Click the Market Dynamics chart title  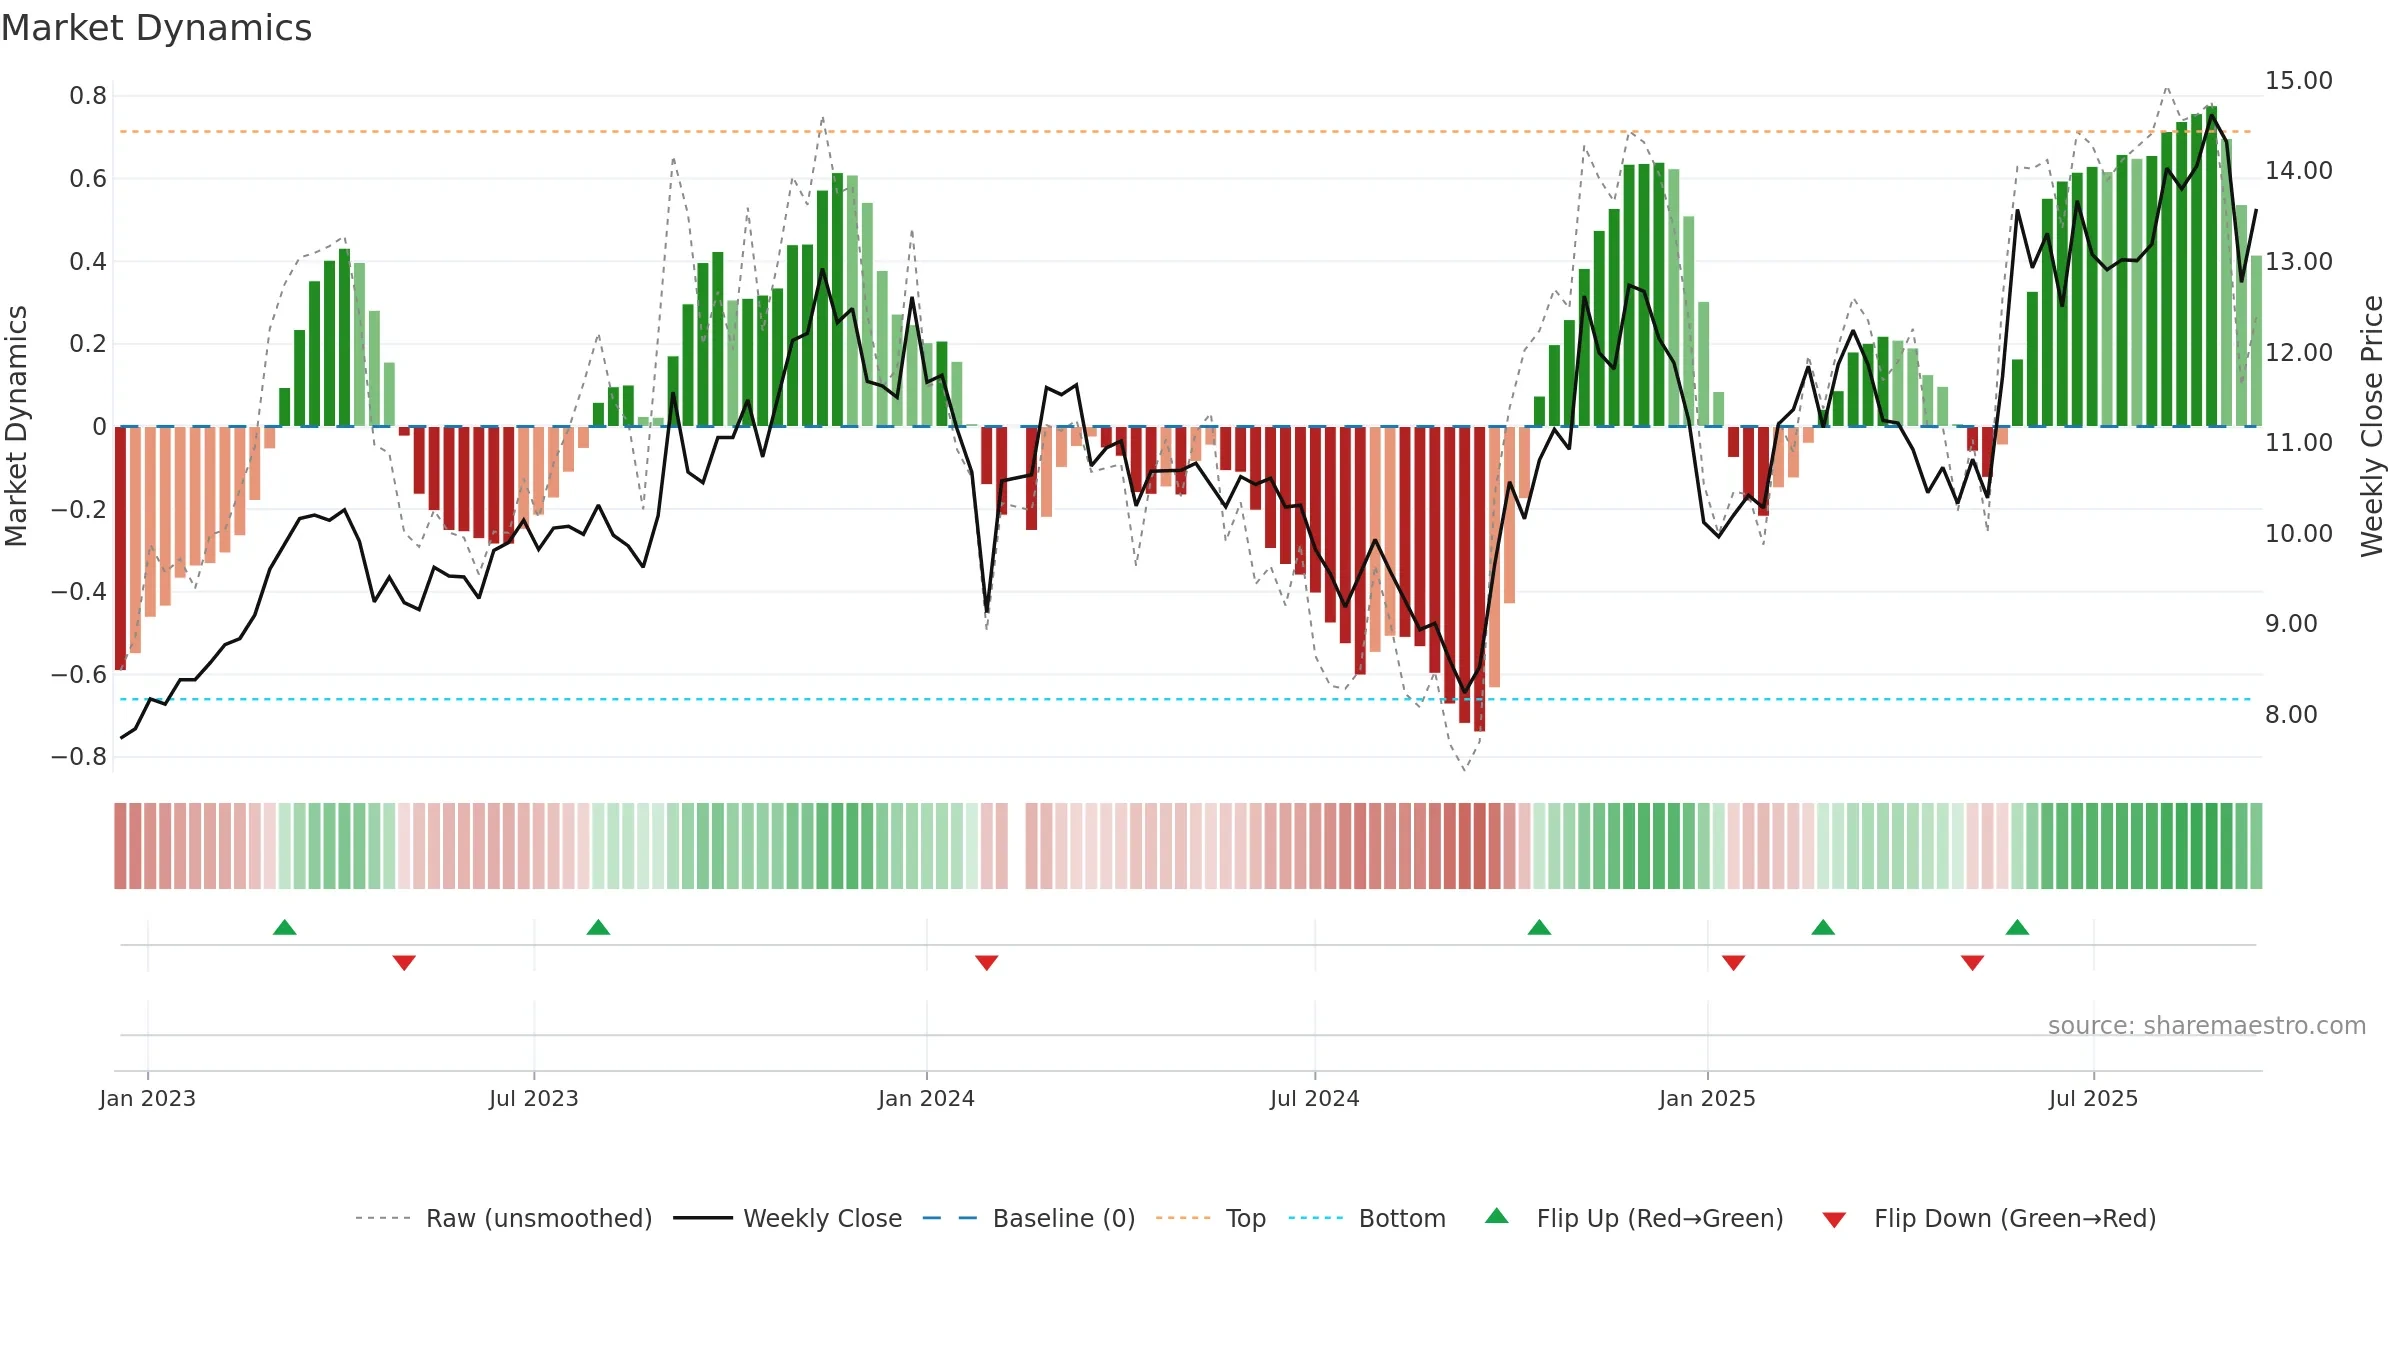coord(157,28)
